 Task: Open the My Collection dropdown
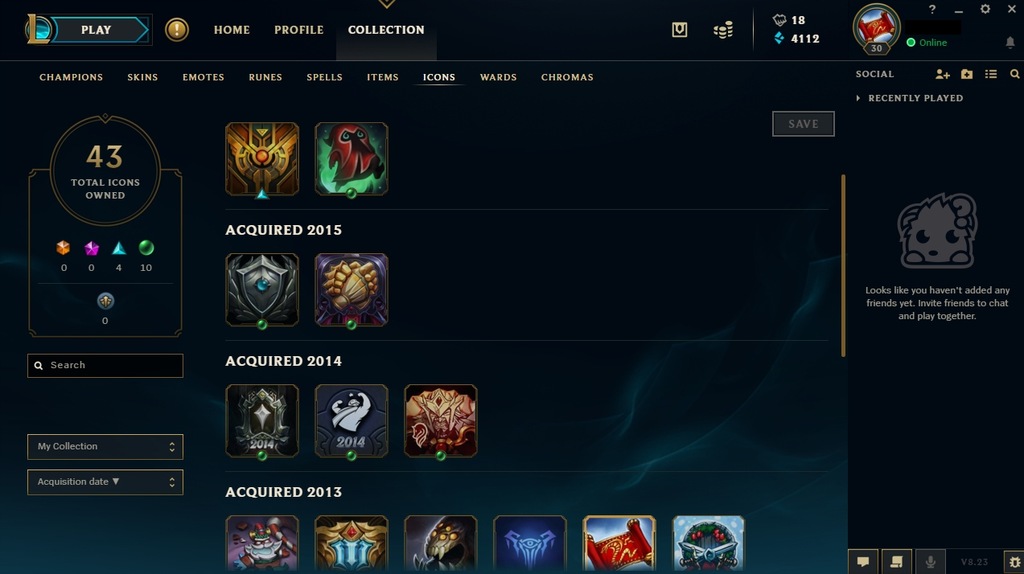(105, 447)
